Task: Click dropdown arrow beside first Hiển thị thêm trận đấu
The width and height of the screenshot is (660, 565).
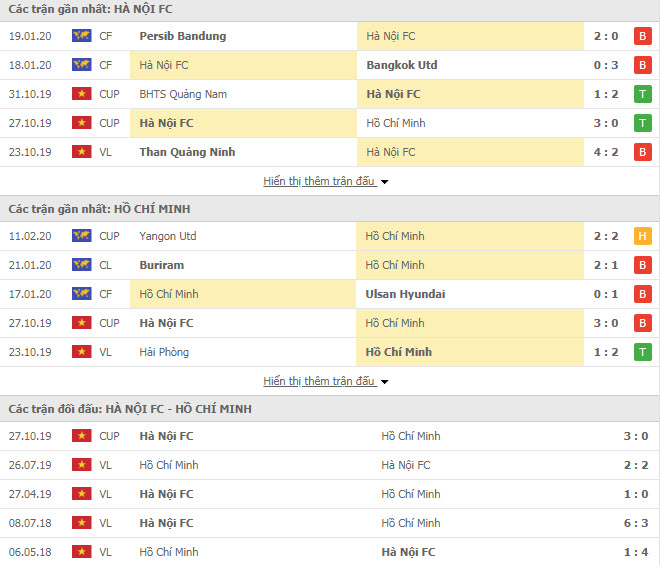Action: [384, 182]
